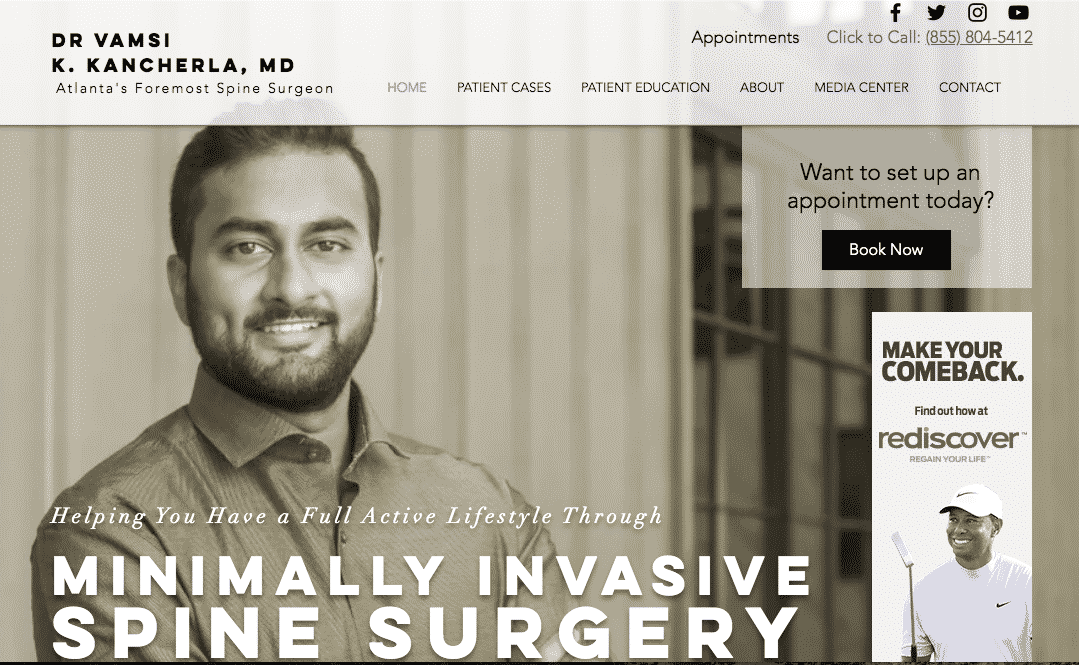Call the (855) 804-5412 phone link
The width and height of the screenshot is (1079, 665).
click(979, 37)
